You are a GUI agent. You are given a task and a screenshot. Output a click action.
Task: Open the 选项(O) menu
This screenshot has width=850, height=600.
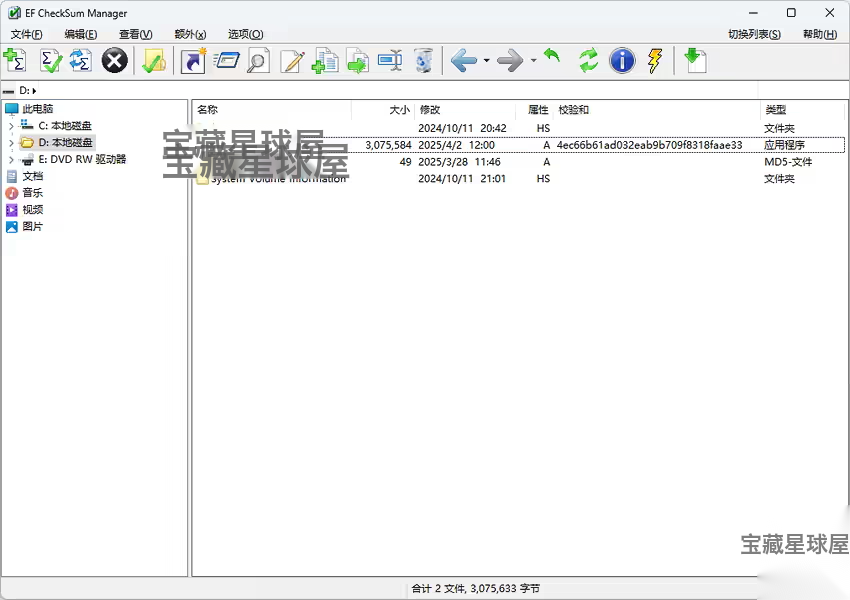[x=246, y=34]
